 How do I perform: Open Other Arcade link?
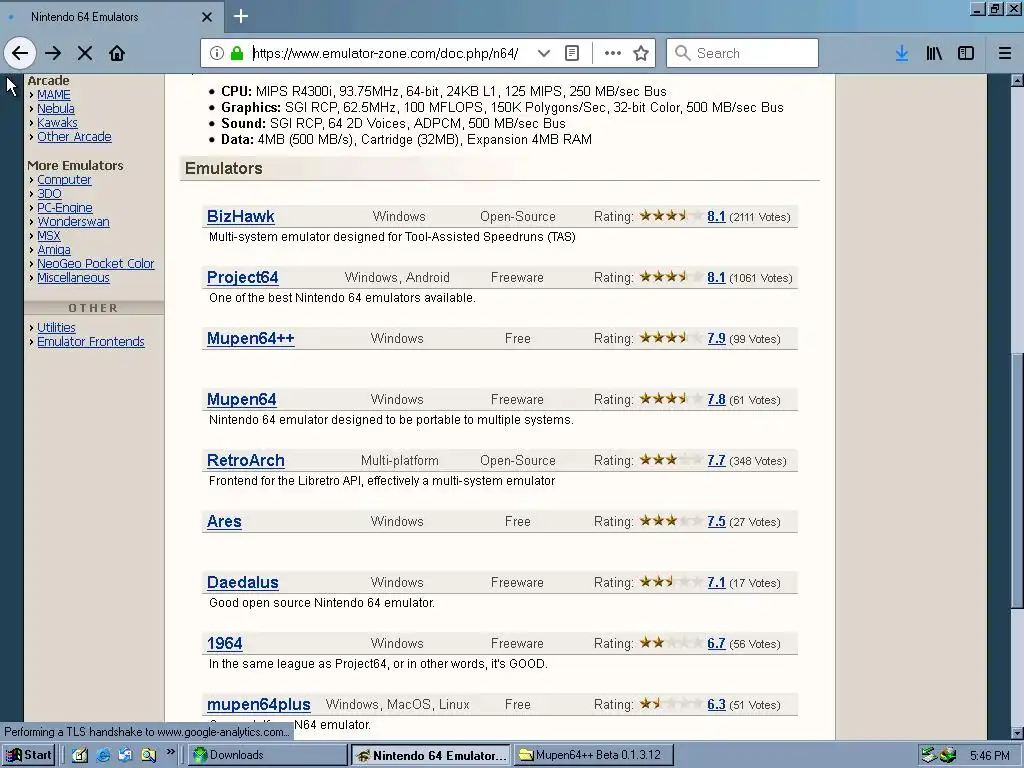click(74, 136)
